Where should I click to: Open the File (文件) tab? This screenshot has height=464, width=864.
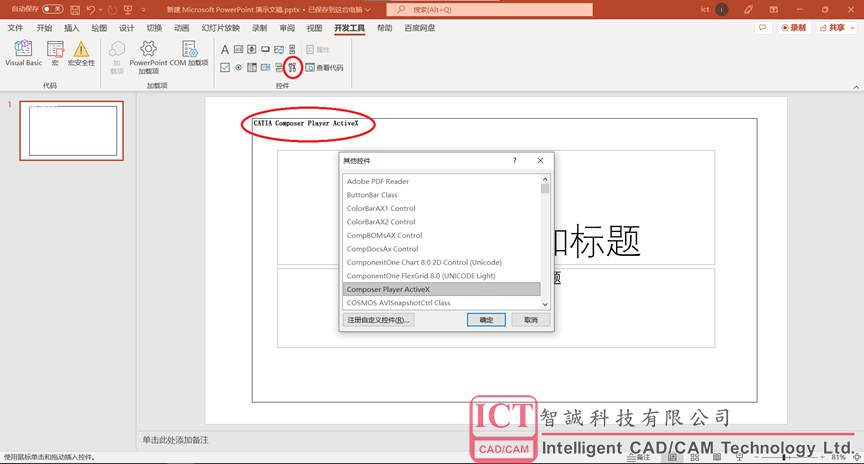pos(15,28)
